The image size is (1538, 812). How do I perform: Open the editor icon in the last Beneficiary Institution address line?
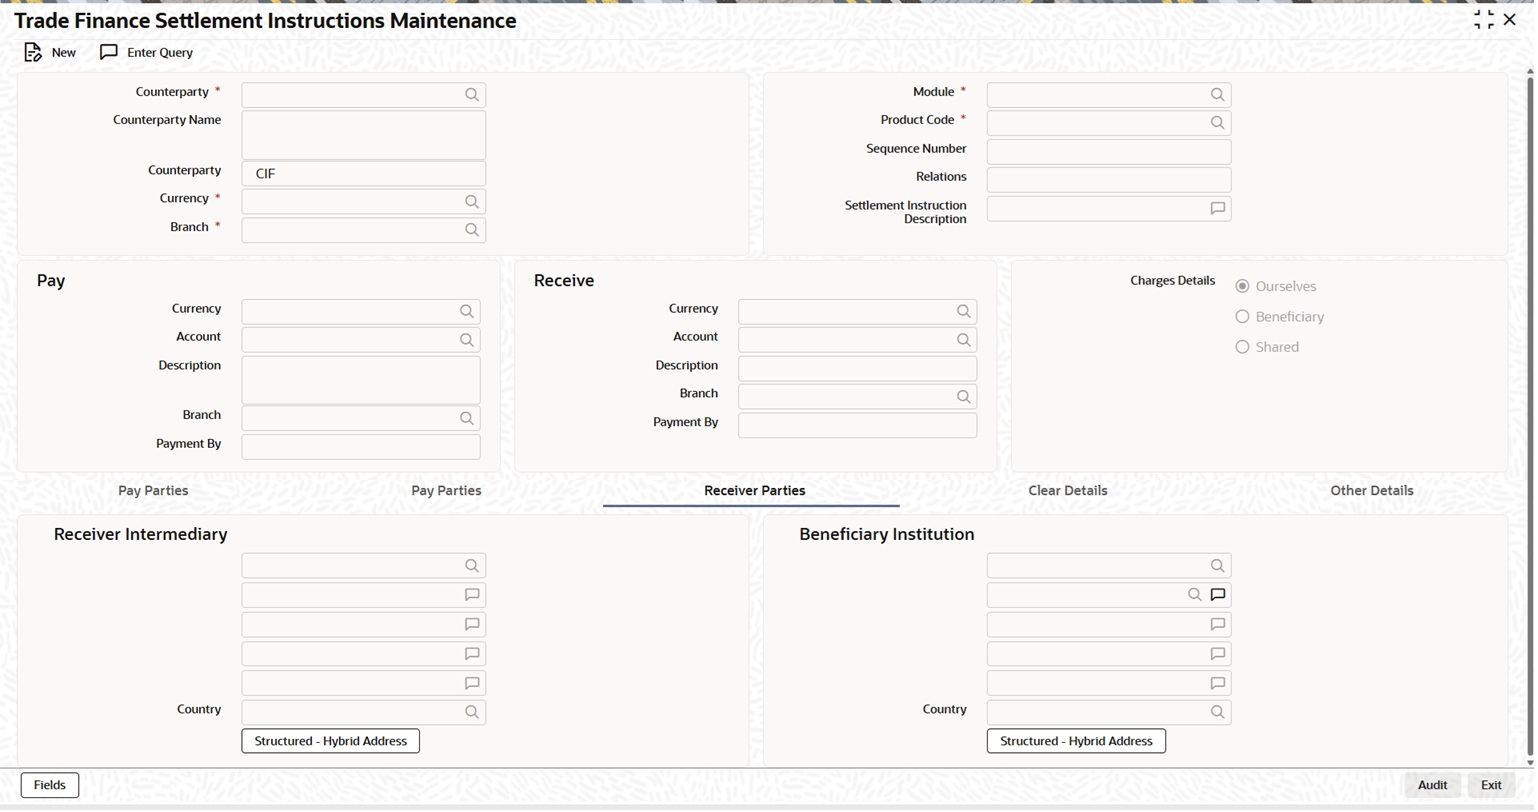point(1217,684)
